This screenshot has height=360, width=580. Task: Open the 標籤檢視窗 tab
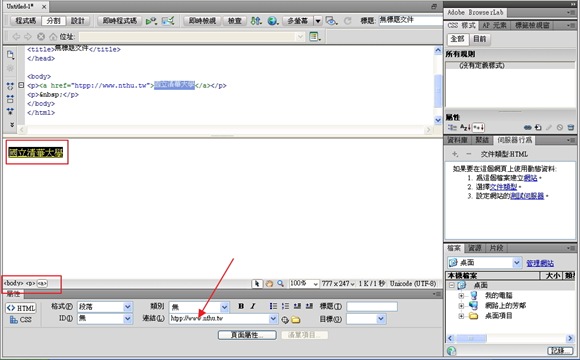(x=532, y=26)
